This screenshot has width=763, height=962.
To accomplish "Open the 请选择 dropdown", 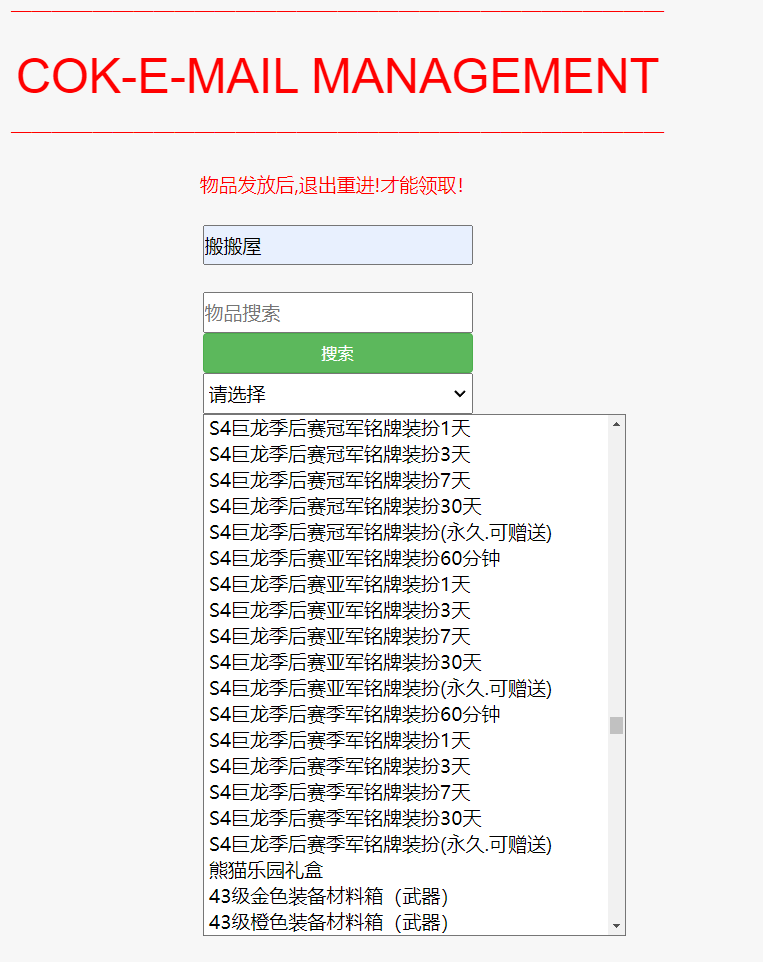I will [x=337, y=394].
